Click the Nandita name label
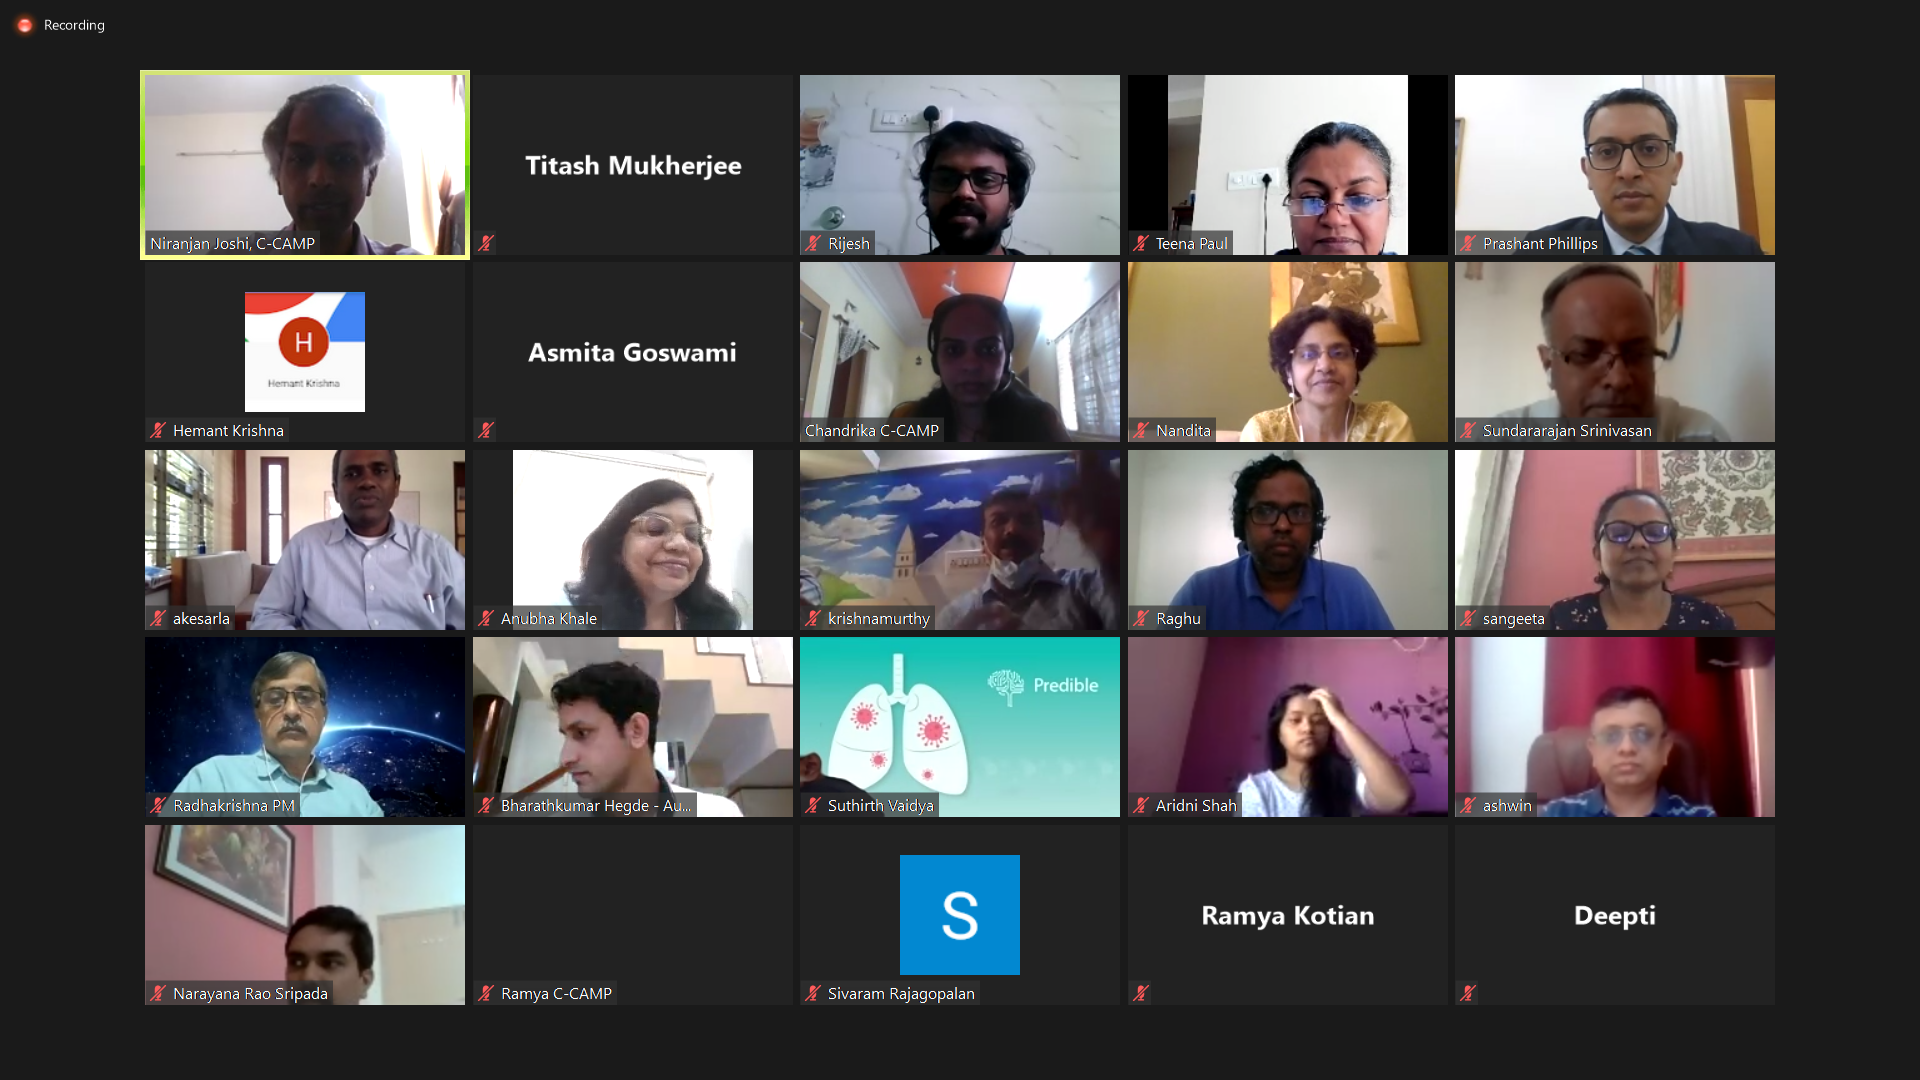 click(1183, 430)
